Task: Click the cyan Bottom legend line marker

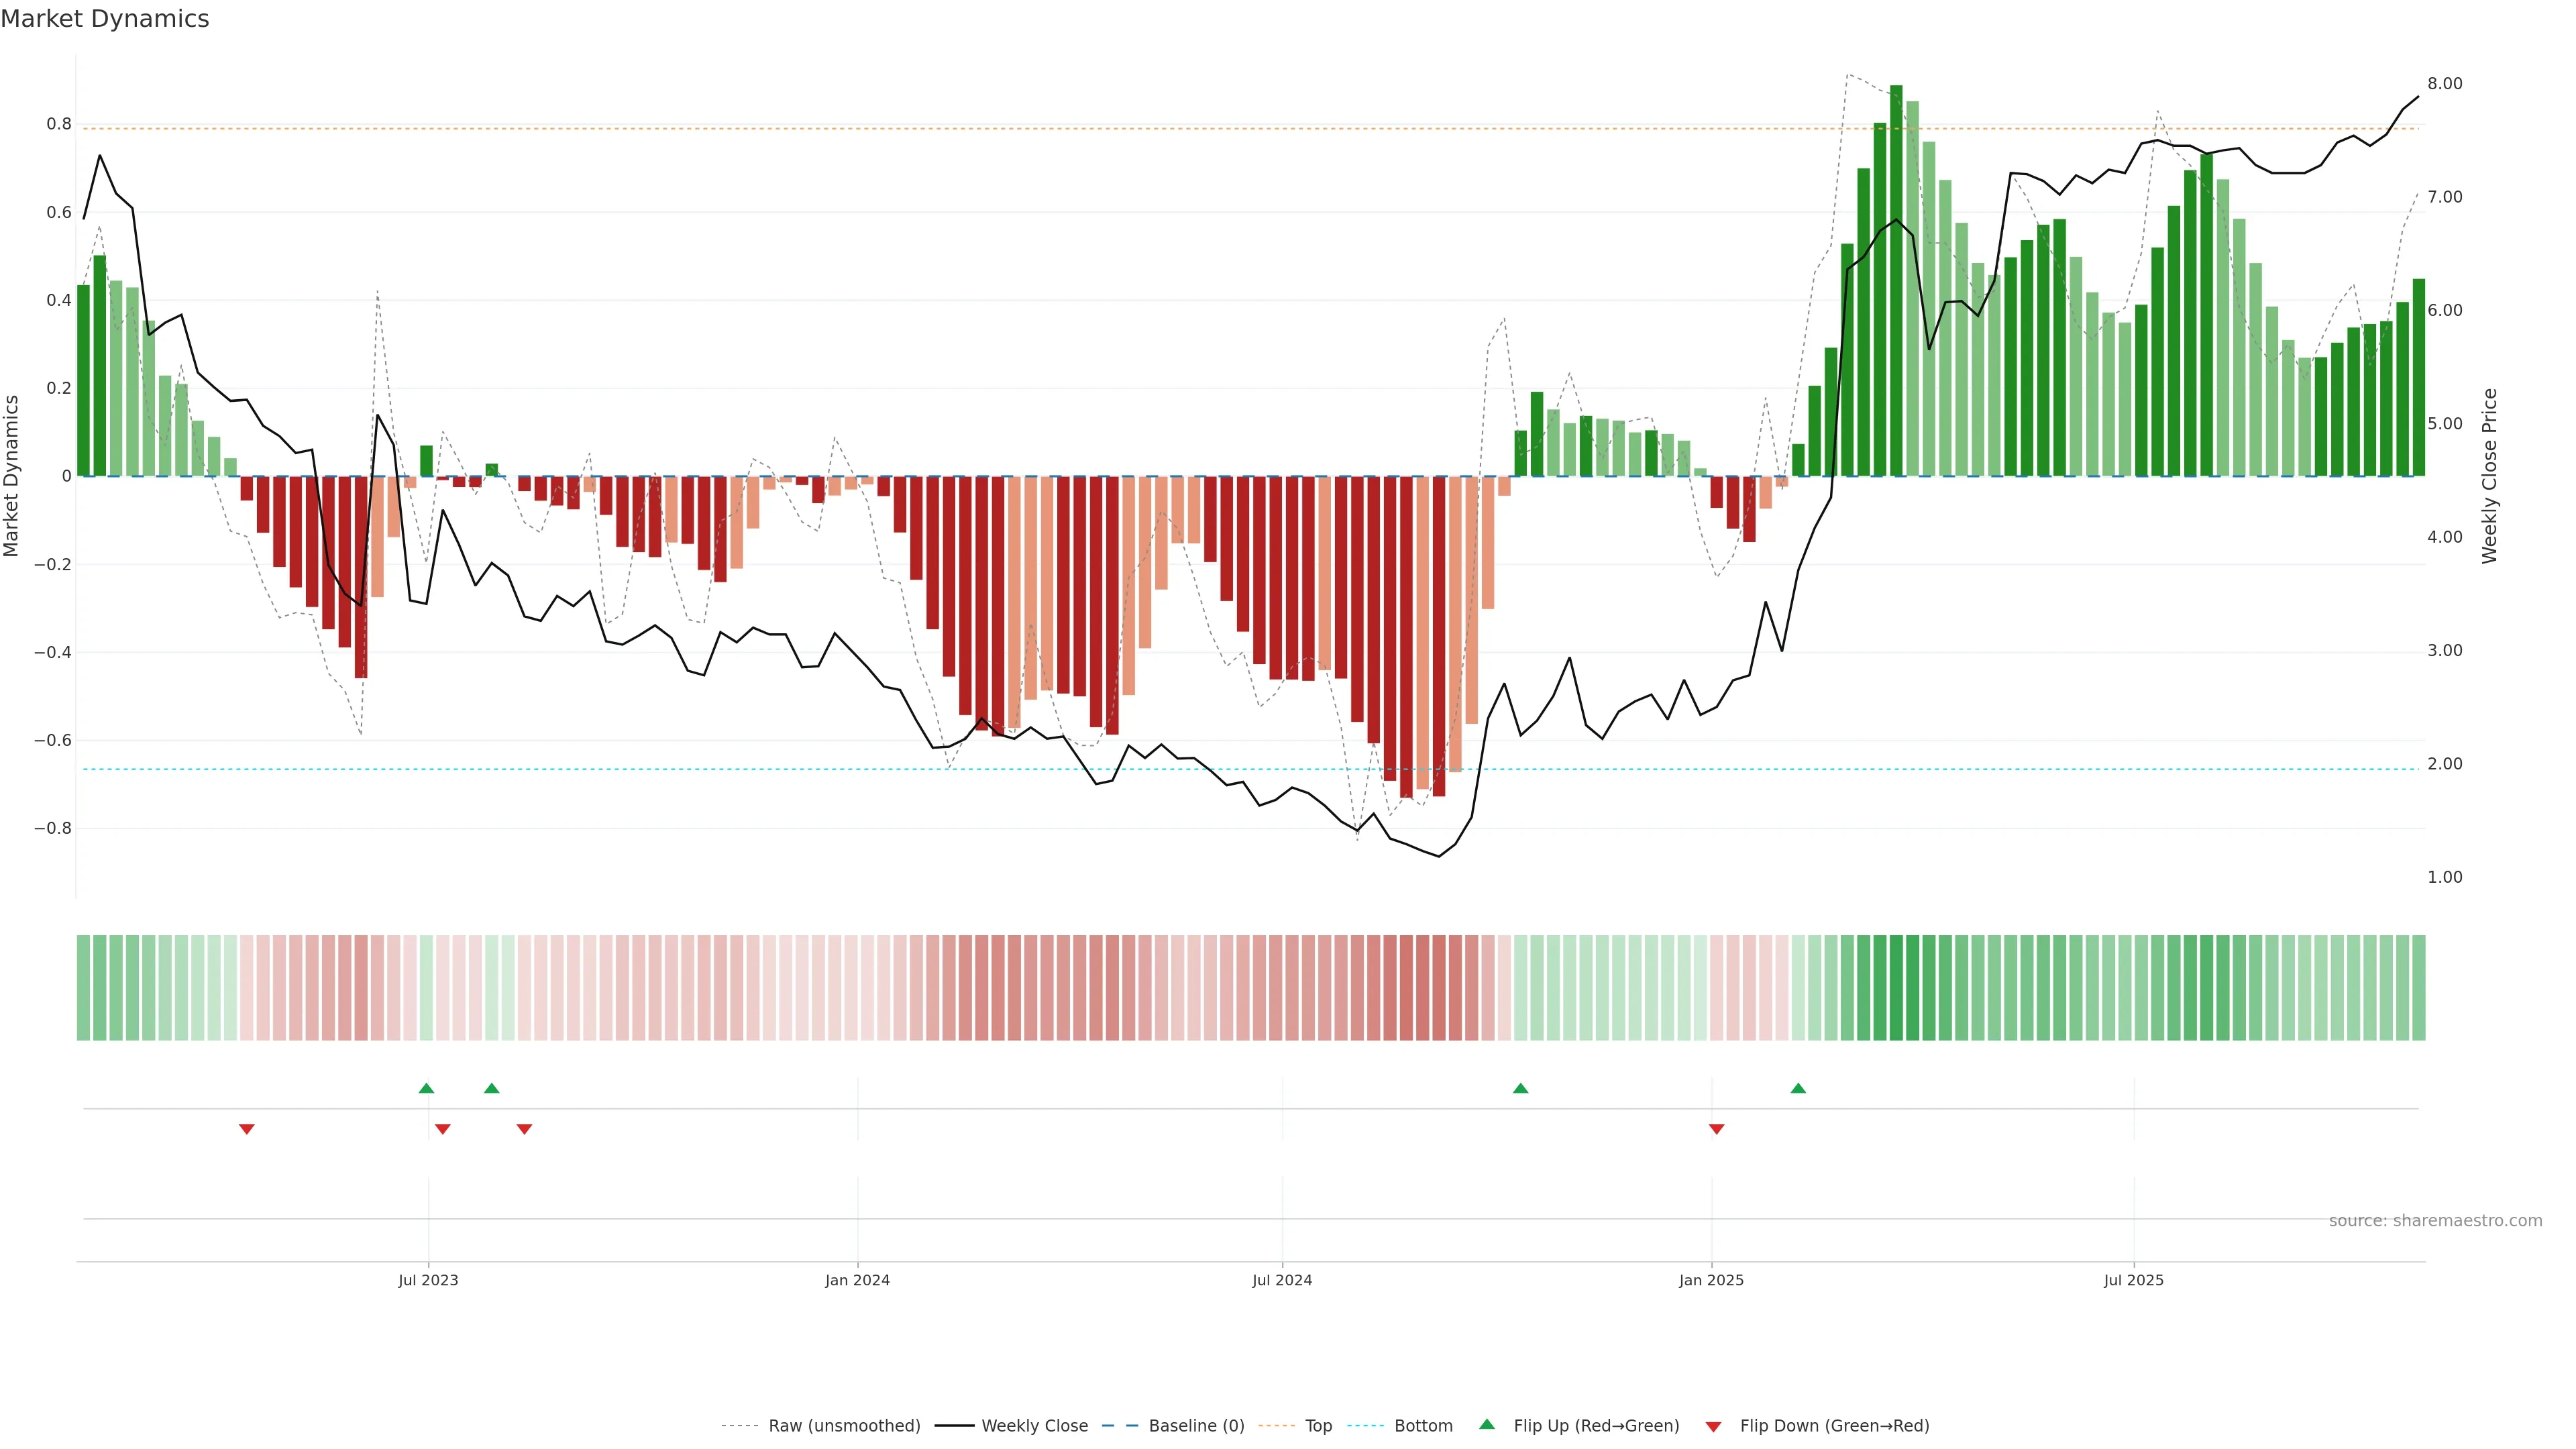Action: click(x=1366, y=1426)
